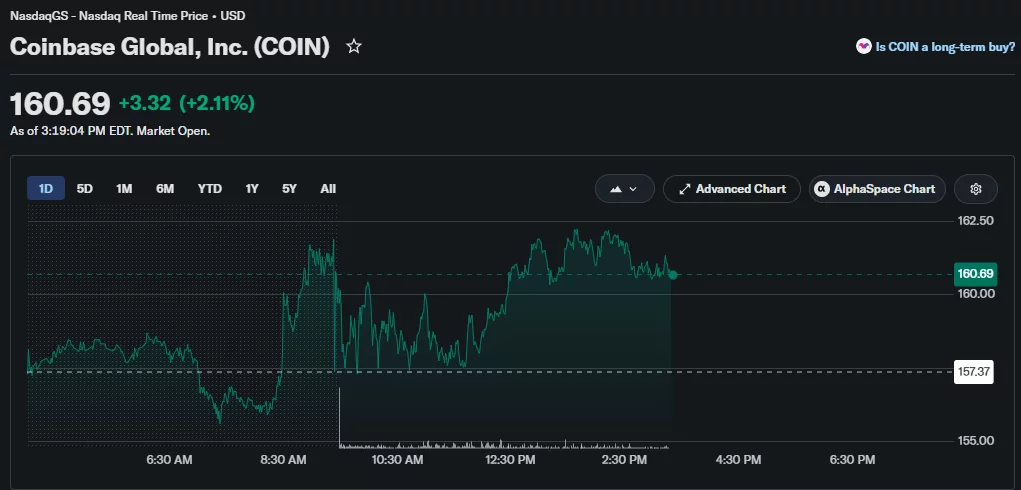Click the Advanced Chart expand arrows icon
Screen dimensions: 1021x490
[x=684, y=189]
